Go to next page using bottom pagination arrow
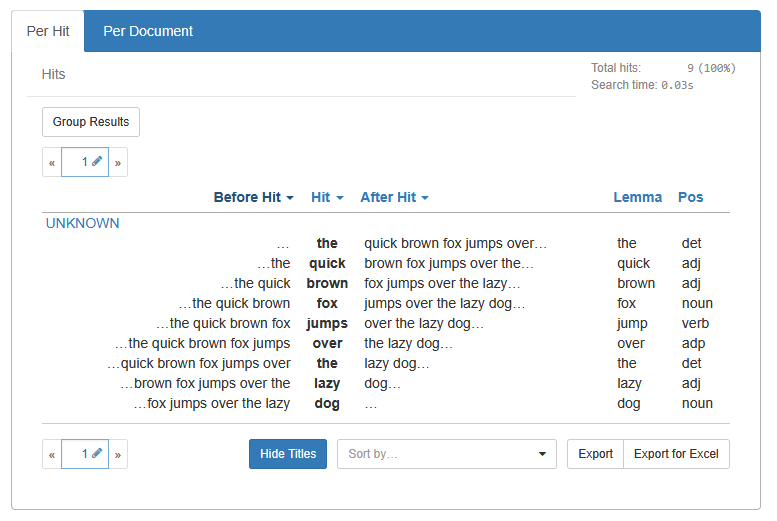This screenshot has width=777, height=521. 118,454
